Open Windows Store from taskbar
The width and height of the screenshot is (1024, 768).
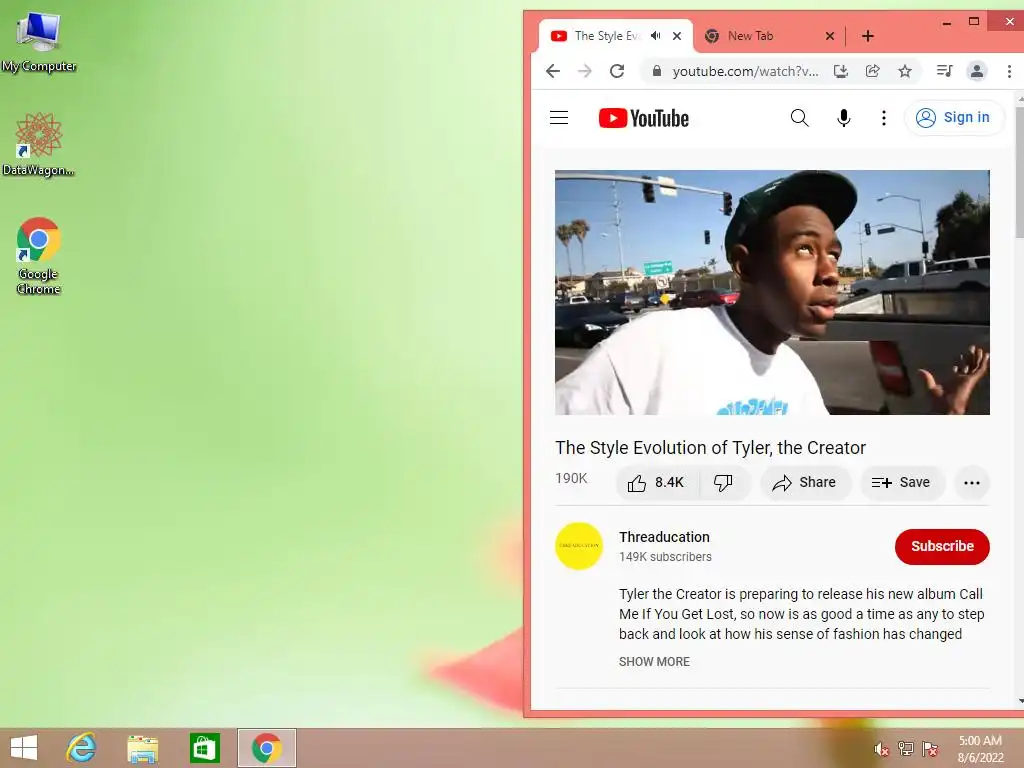(x=204, y=748)
